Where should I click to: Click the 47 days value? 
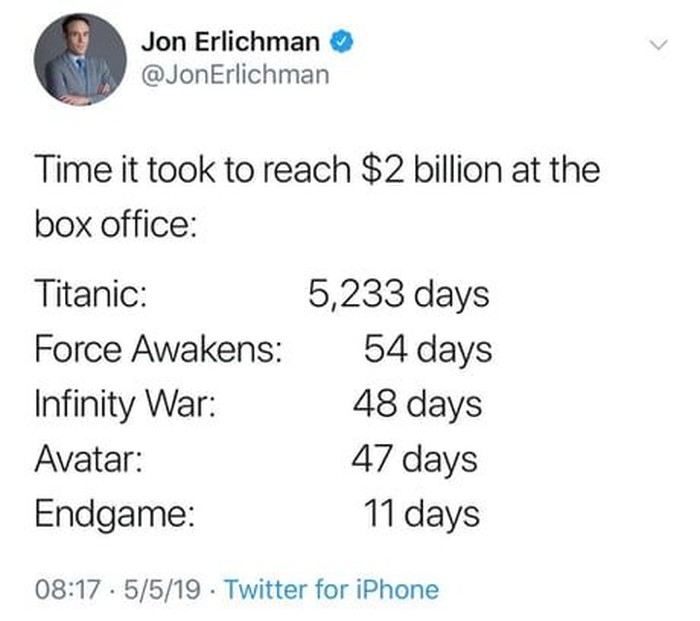pos(414,461)
